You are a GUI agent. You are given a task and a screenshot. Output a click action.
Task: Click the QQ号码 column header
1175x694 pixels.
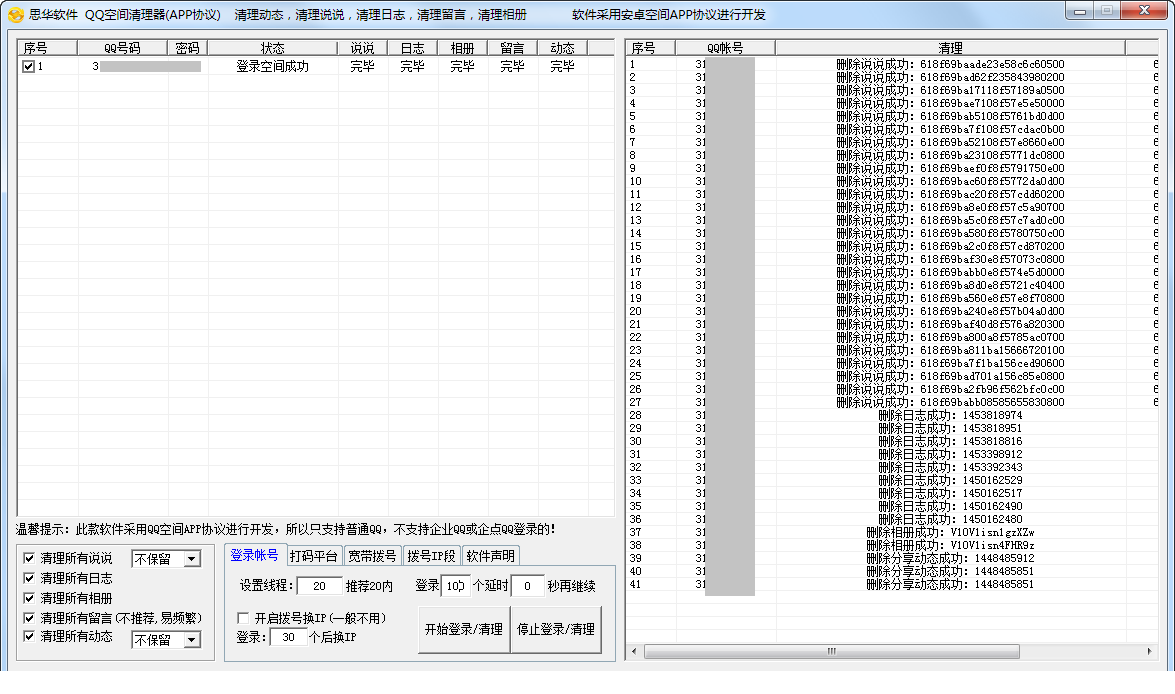(122, 48)
